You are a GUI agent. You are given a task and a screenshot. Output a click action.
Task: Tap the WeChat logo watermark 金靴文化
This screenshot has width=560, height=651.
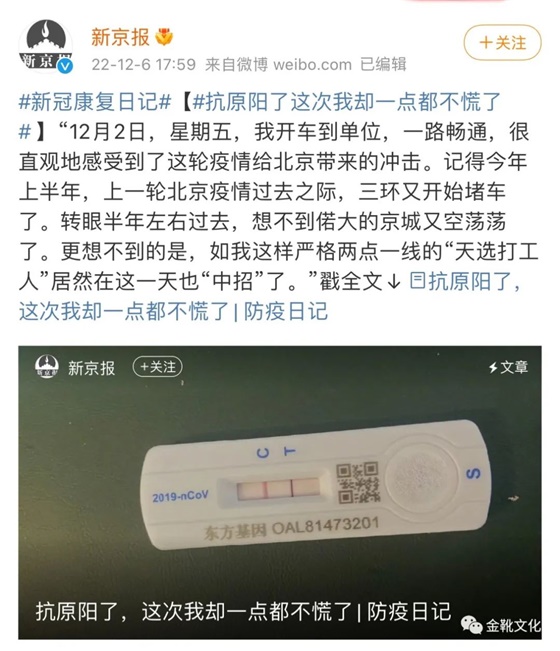pos(500,625)
